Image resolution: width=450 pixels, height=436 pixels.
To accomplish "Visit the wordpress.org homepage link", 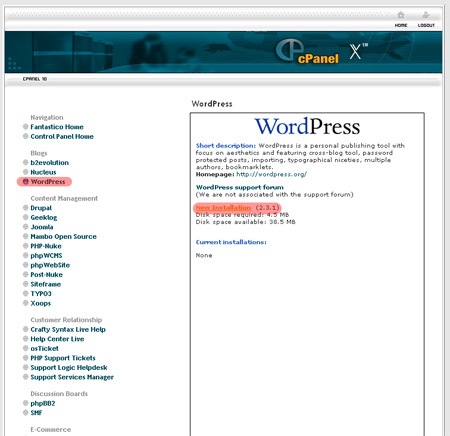I will [271, 174].
